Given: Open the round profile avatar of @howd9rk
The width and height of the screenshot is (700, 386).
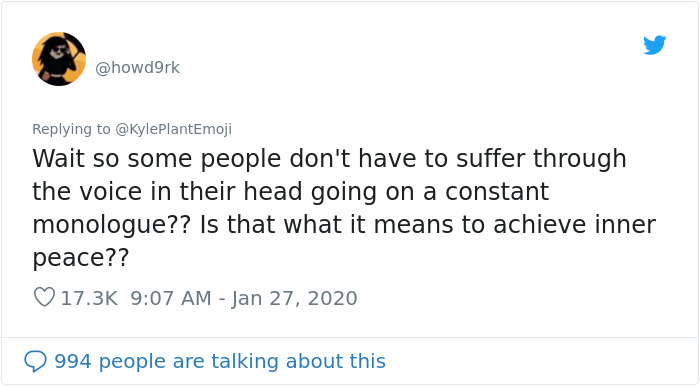Looking at the screenshot, I should pyautogui.click(x=59, y=59).
